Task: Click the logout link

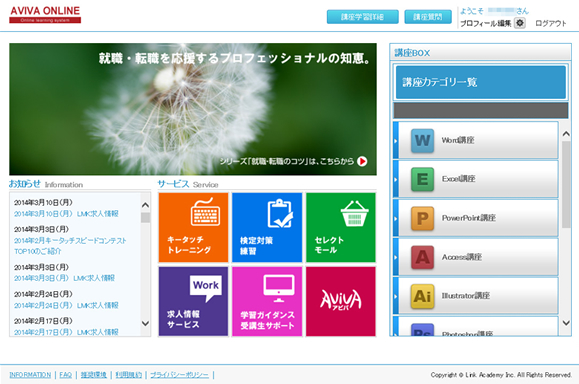Action: (551, 23)
